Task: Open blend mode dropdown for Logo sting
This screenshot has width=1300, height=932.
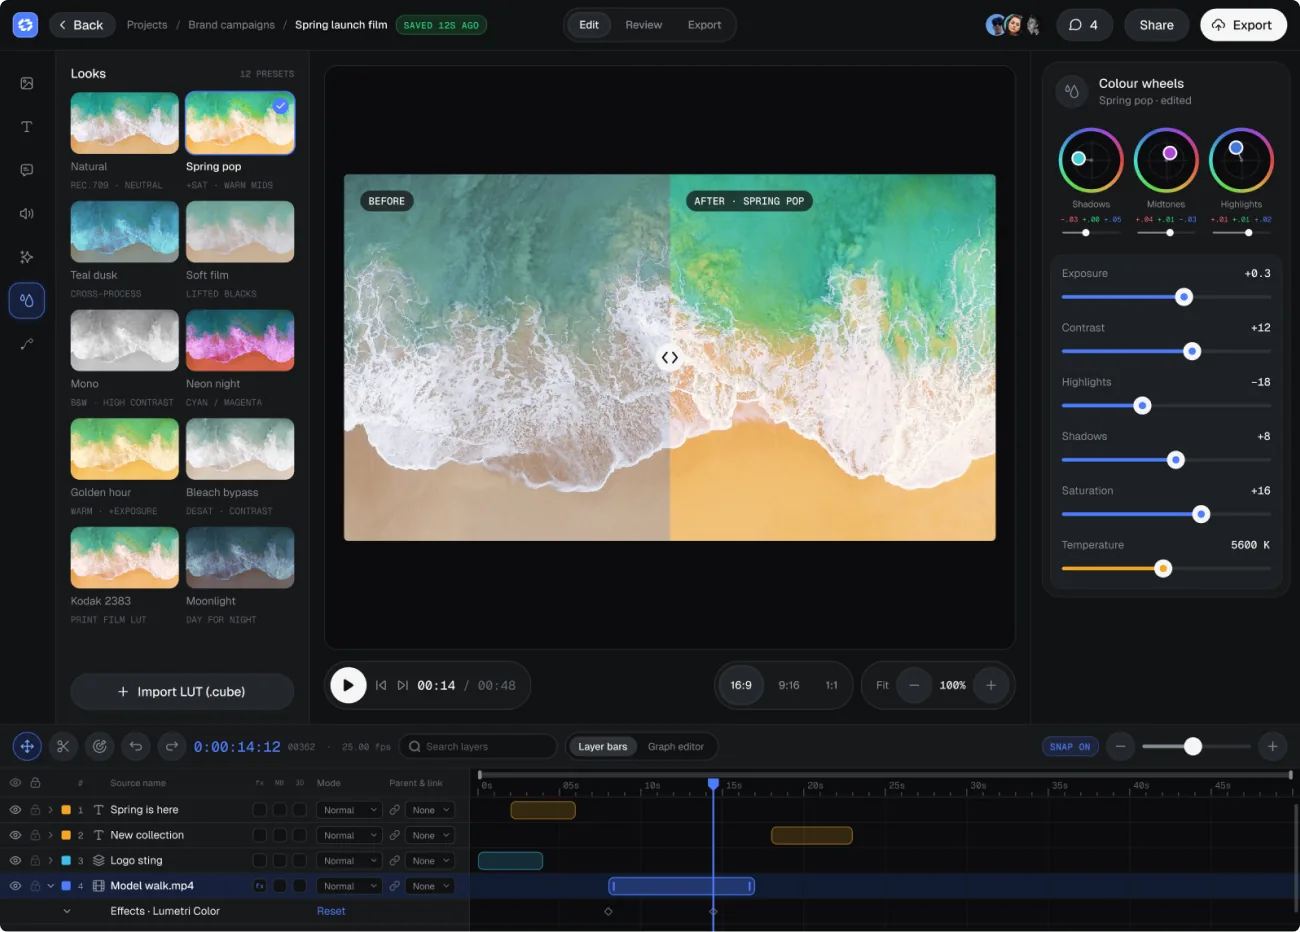Action: [x=349, y=860]
